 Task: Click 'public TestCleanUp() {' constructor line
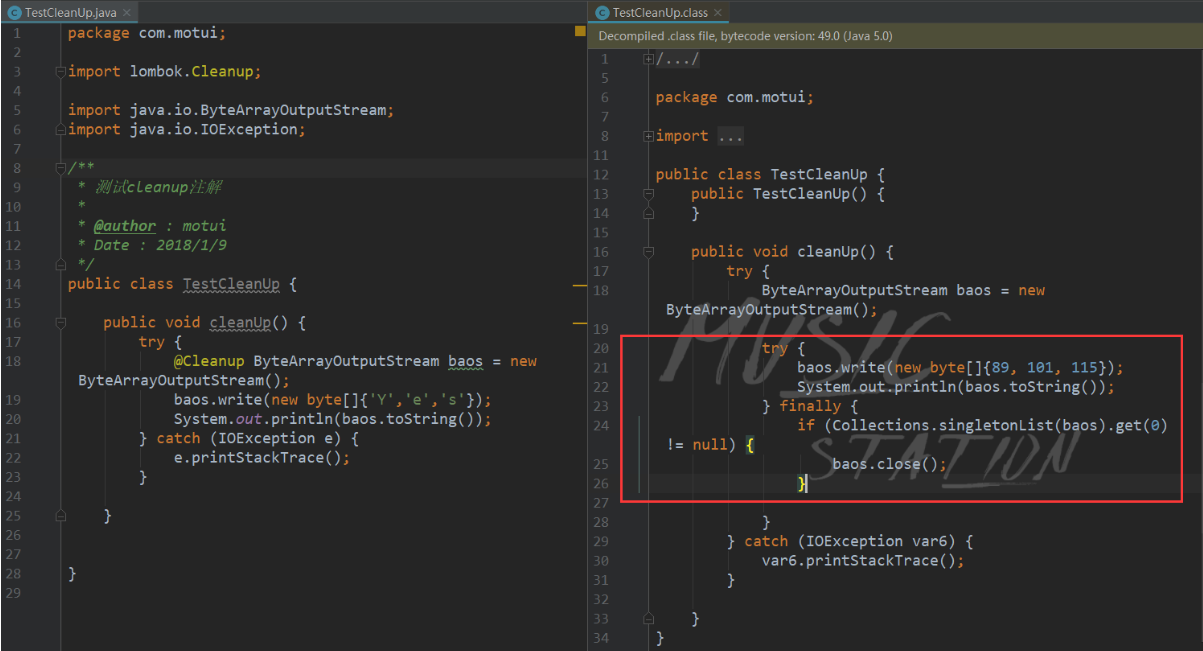[788, 194]
